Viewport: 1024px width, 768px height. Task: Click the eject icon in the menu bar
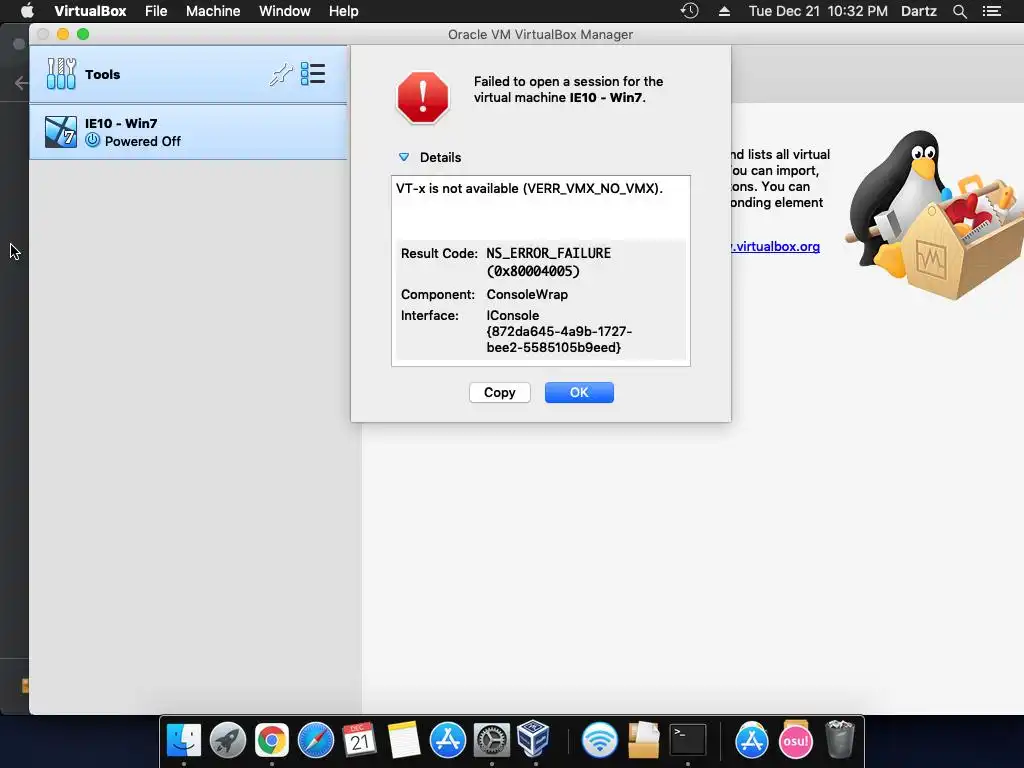click(x=724, y=11)
